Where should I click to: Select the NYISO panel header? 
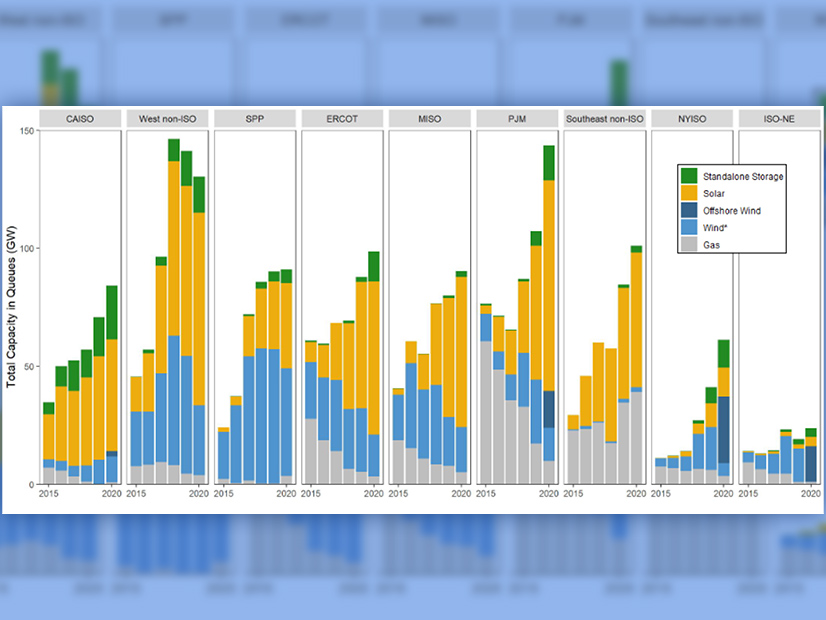coord(690,118)
